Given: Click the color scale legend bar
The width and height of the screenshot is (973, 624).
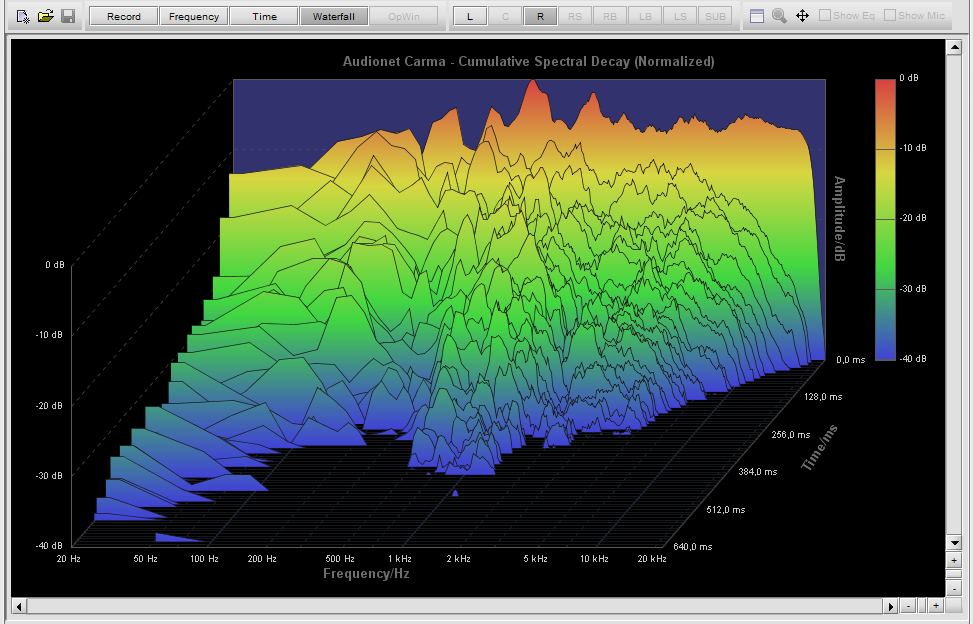Looking at the screenshot, I should (x=886, y=219).
